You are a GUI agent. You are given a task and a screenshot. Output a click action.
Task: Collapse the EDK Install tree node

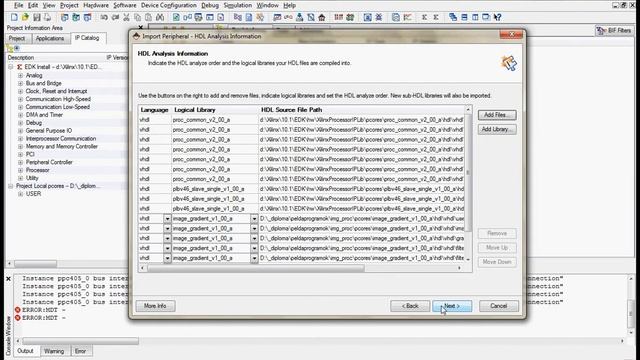[11, 67]
